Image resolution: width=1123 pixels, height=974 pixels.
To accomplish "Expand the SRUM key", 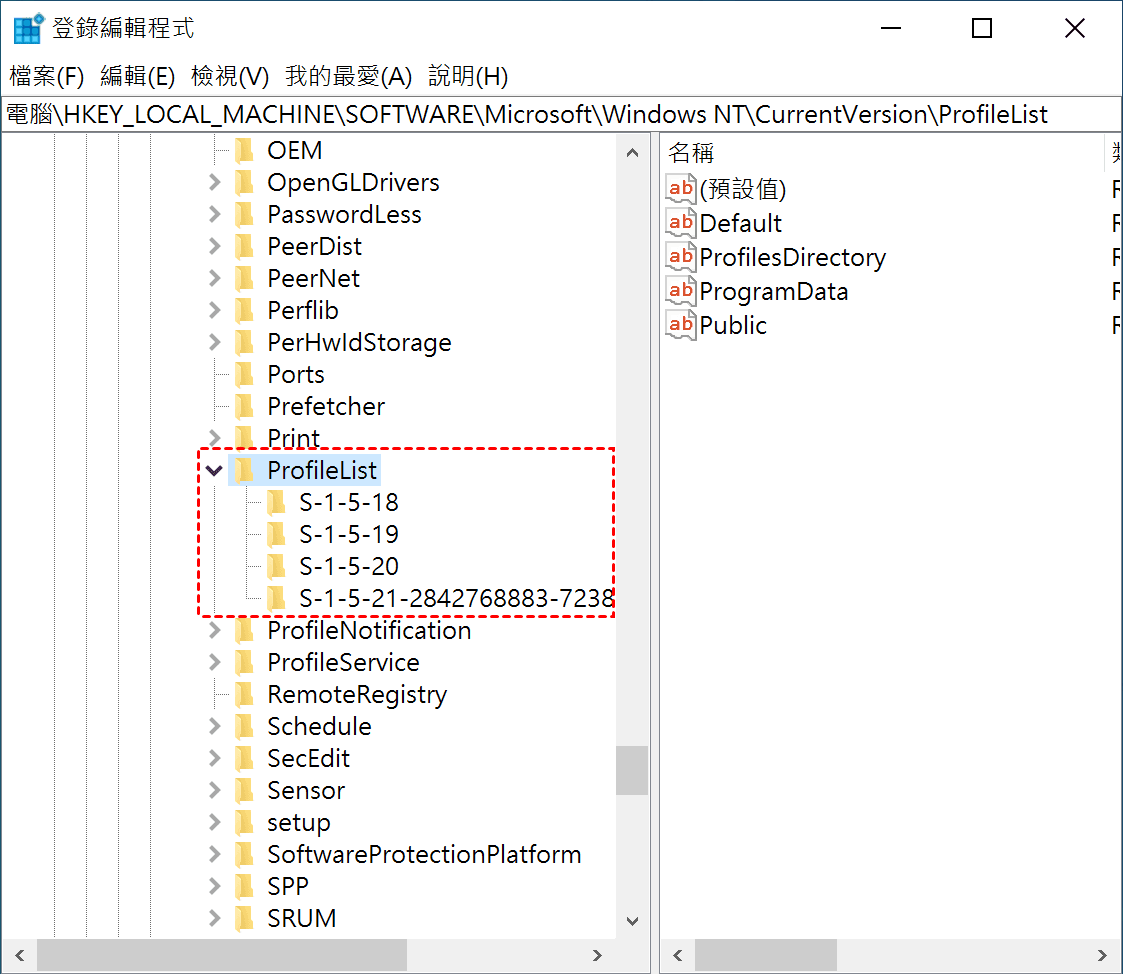I will pos(214,918).
